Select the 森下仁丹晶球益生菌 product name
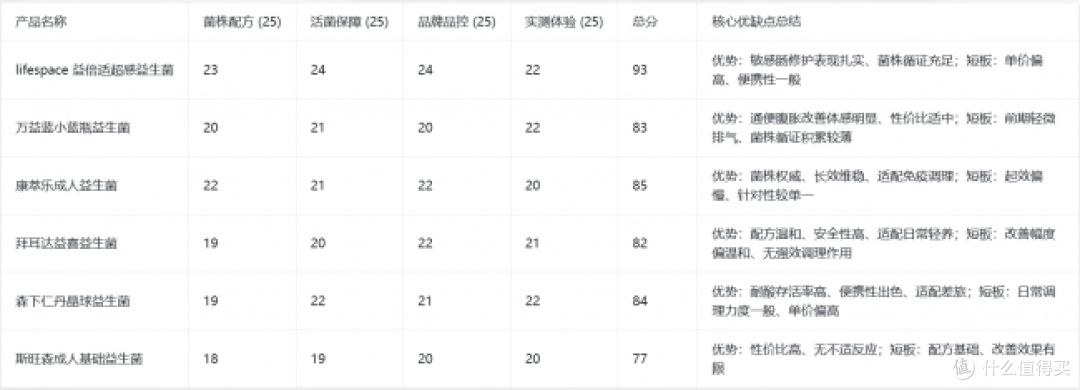1080x390 pixels. coord(73,301)
